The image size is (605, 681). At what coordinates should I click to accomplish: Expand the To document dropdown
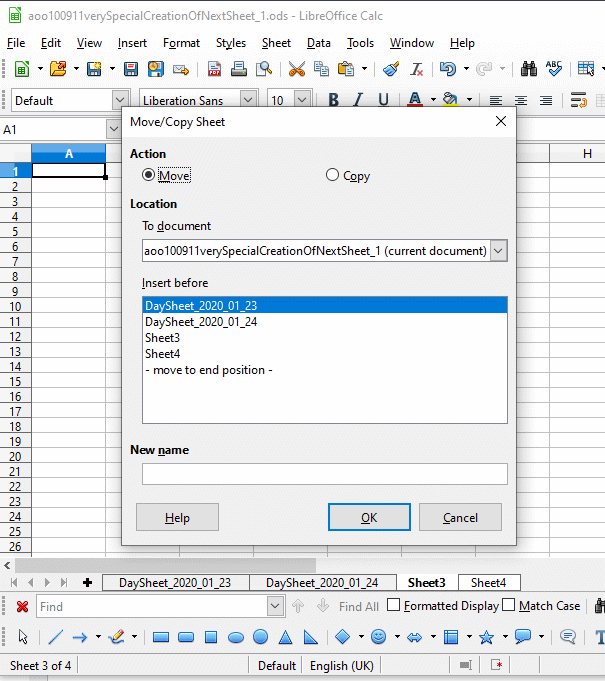pos(499,250)
